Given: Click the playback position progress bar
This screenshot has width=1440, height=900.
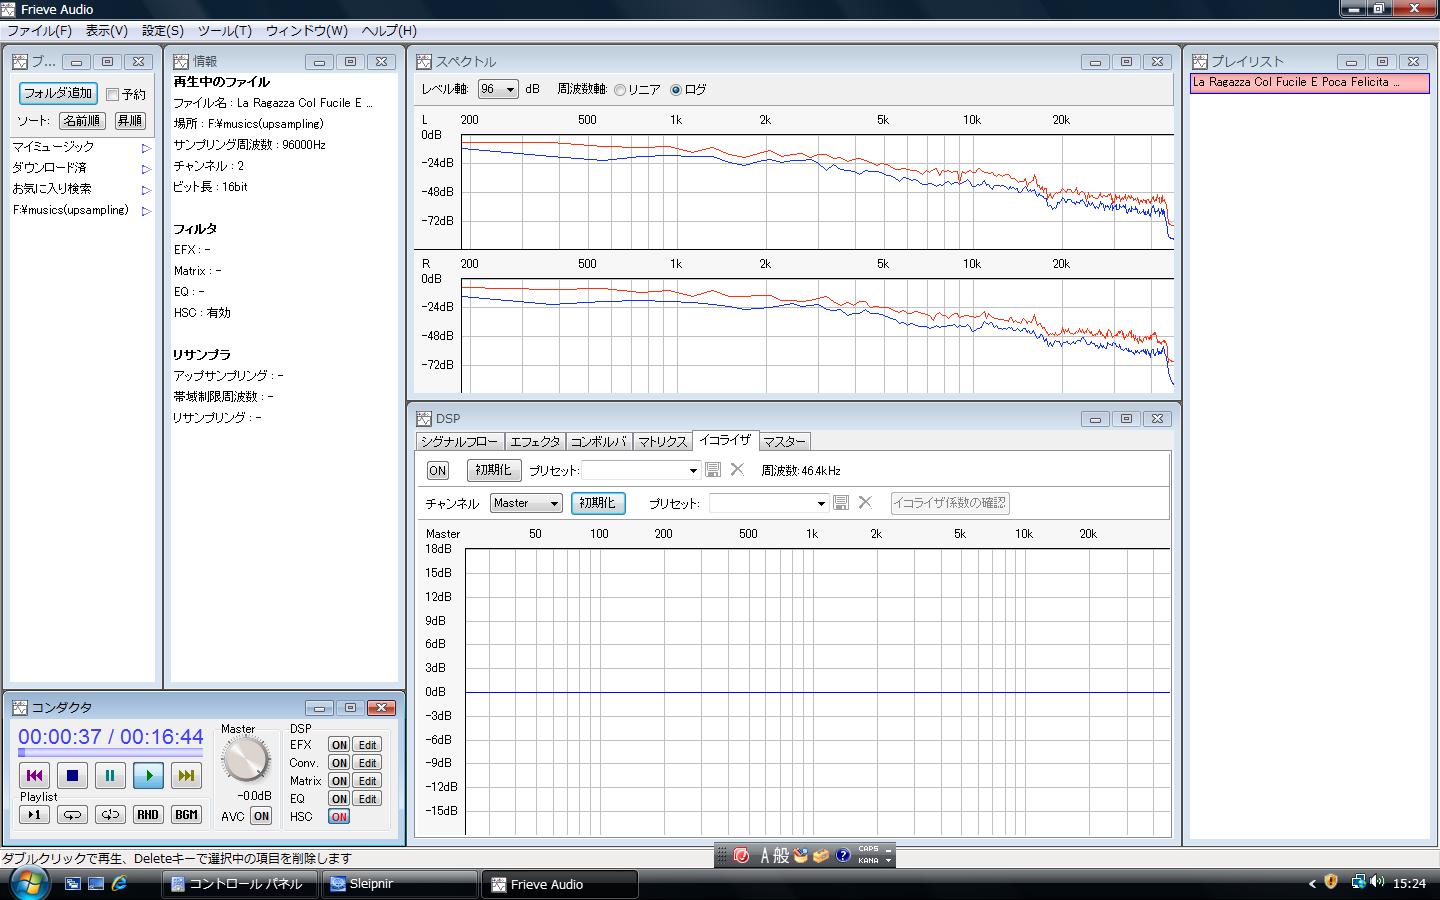Looking at the screenshot, I should click(x=110, y=752).
